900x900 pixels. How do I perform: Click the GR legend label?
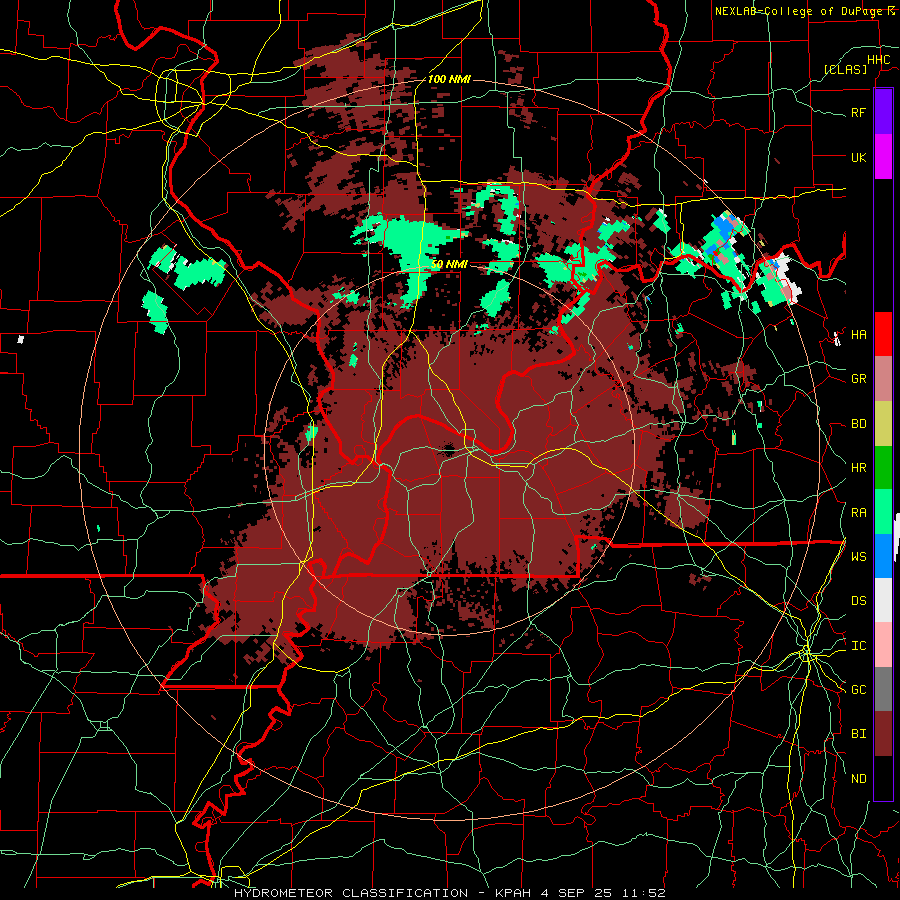click(858, 379)
